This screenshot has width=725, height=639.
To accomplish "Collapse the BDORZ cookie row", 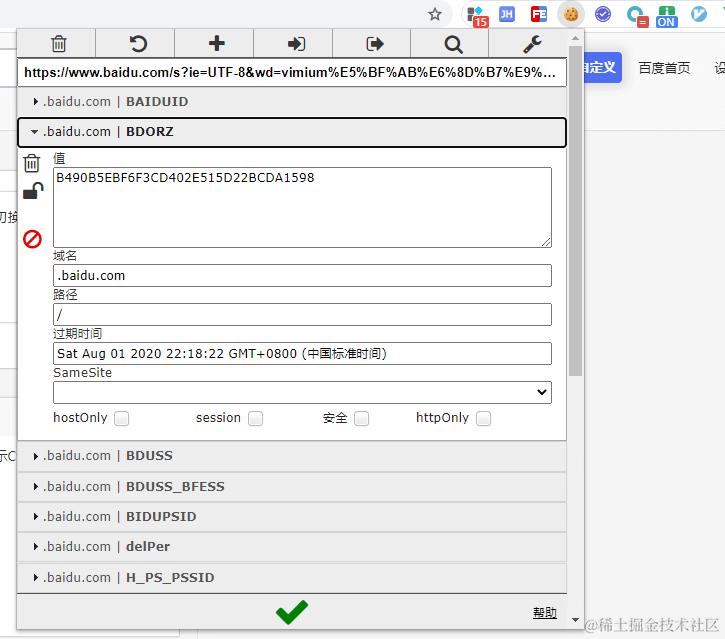I will [x=292, y=132].
